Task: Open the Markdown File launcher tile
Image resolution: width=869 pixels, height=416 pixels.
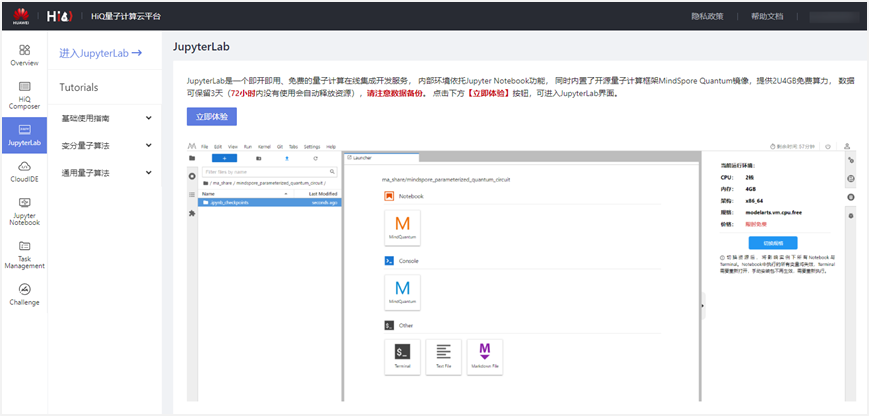Action: pos(485,357)
